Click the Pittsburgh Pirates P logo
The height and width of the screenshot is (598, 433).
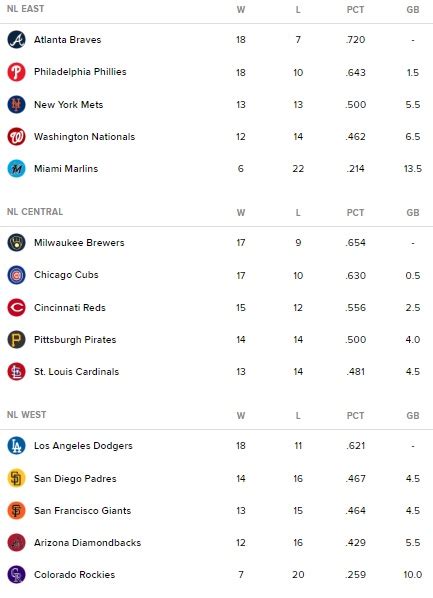tap(16, 339)
